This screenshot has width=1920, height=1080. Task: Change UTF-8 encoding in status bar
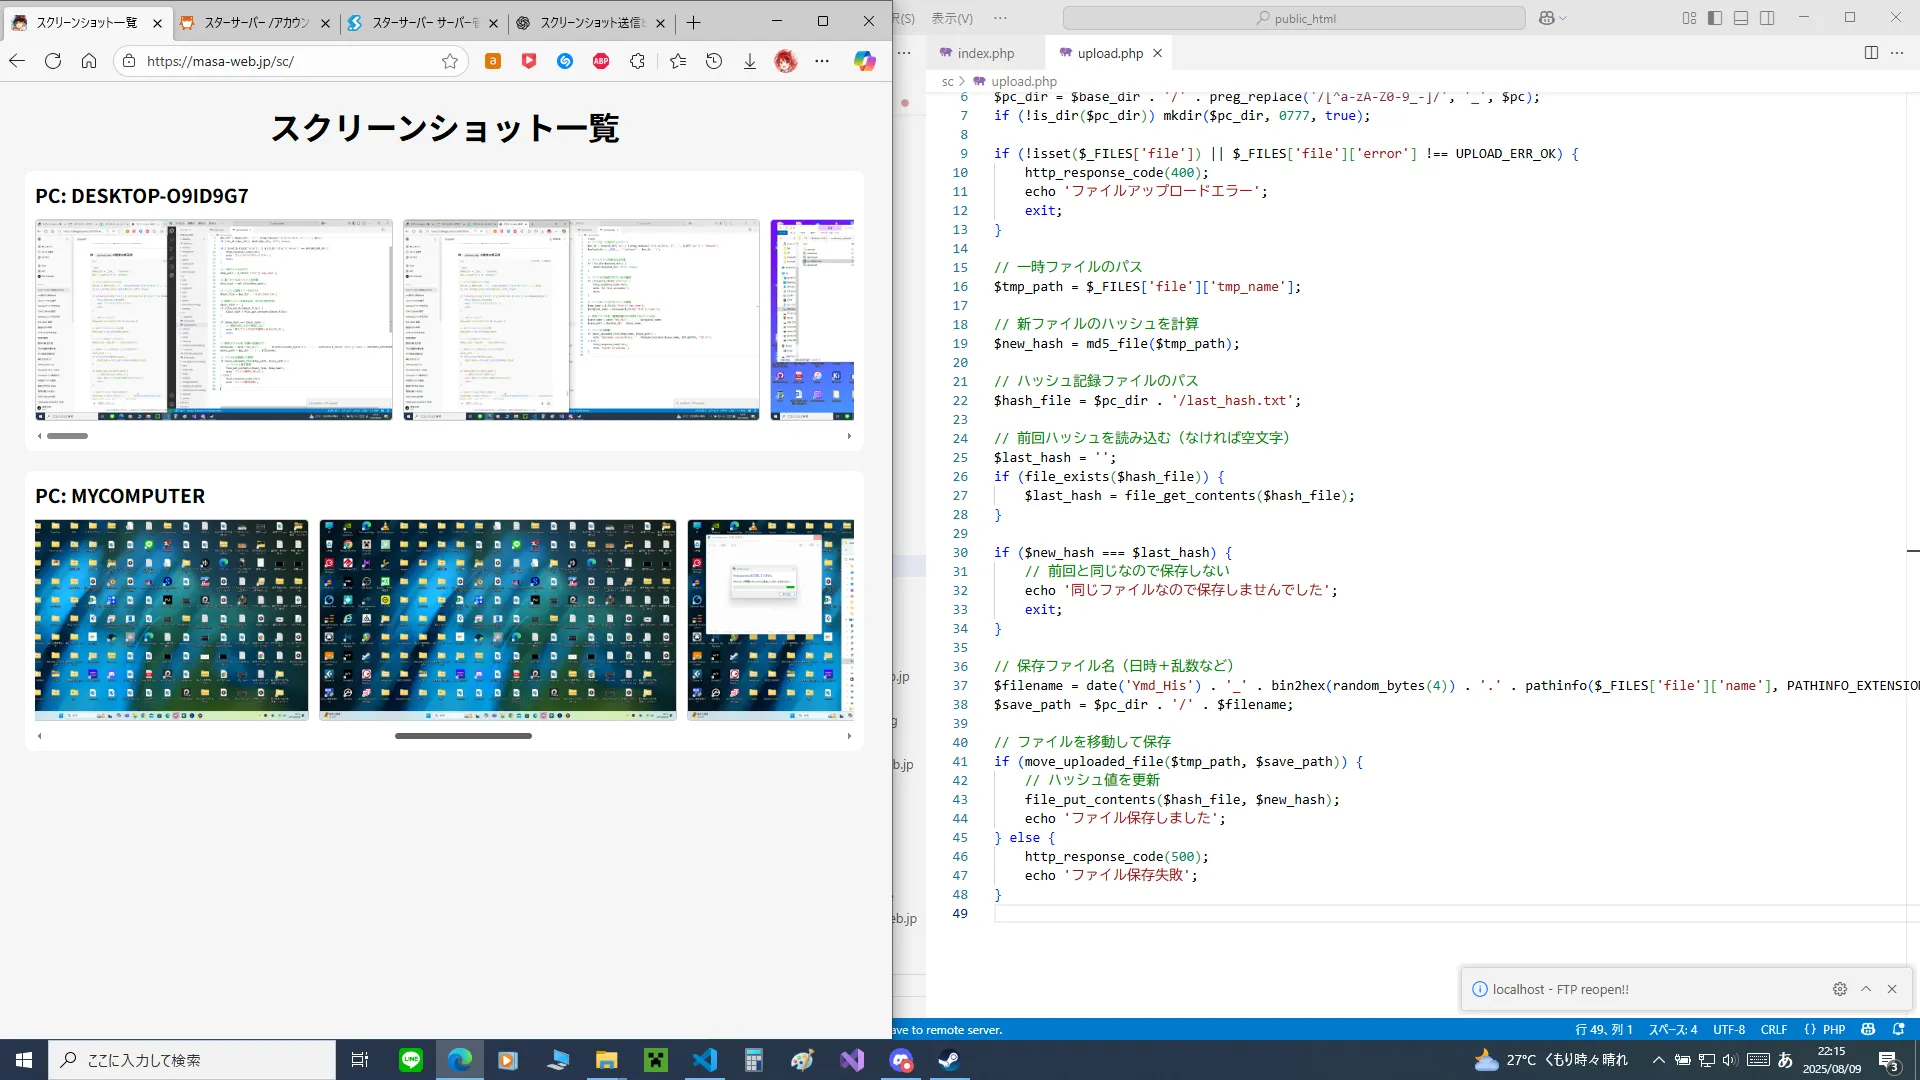(x=1729, y=1029)
